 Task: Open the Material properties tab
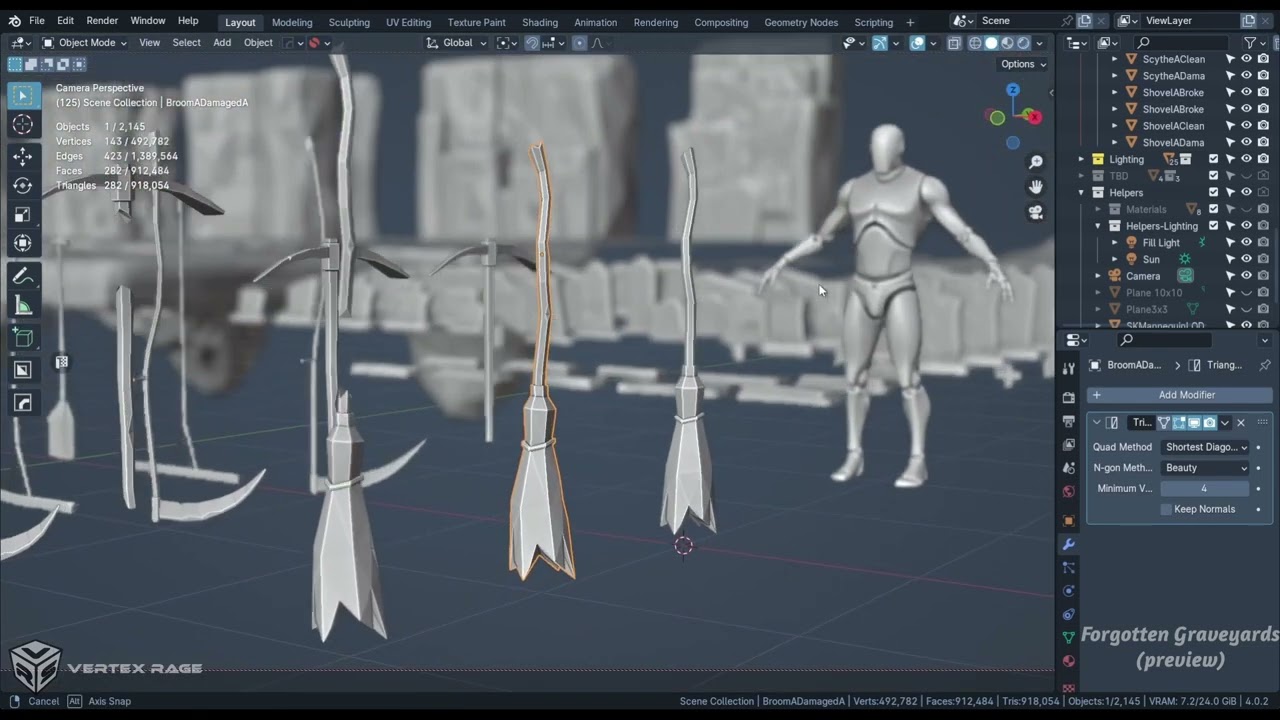pyautogui.click(x=1068, y=661)
